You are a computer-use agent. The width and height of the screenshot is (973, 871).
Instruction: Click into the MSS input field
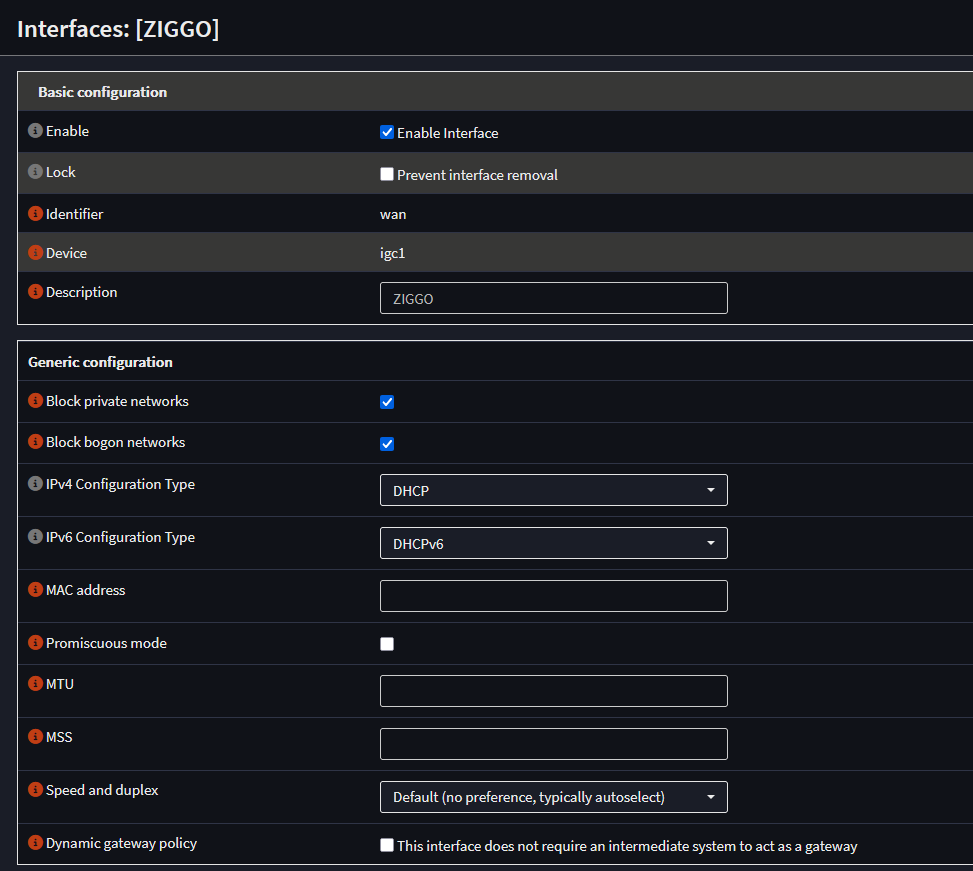click(553, 744)
